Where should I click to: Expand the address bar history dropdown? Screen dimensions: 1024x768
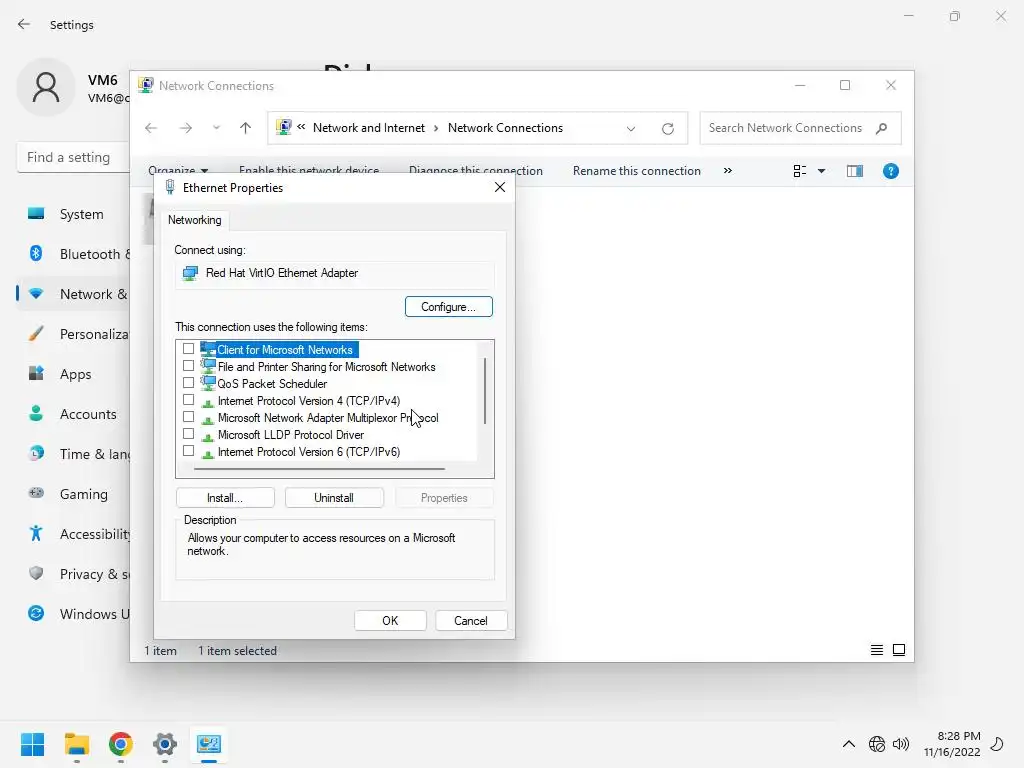click(x=631, y=129)
